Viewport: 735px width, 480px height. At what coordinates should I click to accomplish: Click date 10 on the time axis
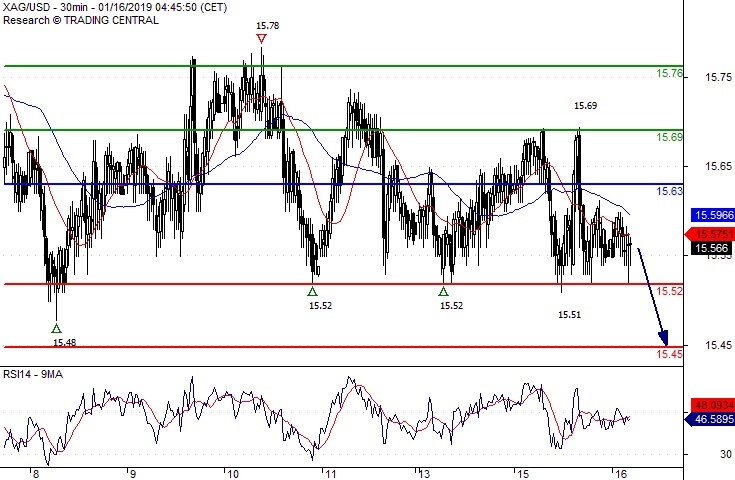point(231,473)
